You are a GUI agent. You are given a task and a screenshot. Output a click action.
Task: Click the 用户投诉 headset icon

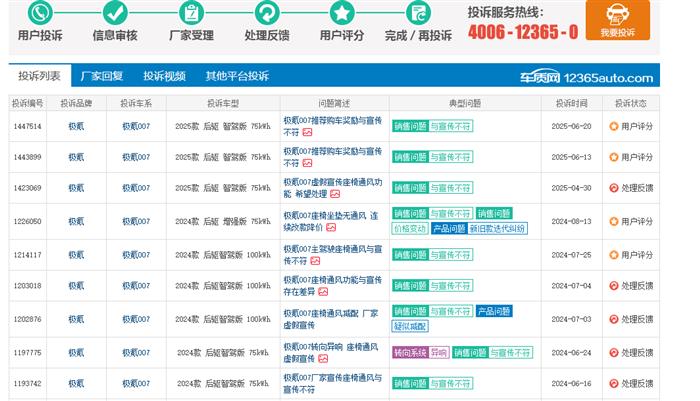click(40, 13)
